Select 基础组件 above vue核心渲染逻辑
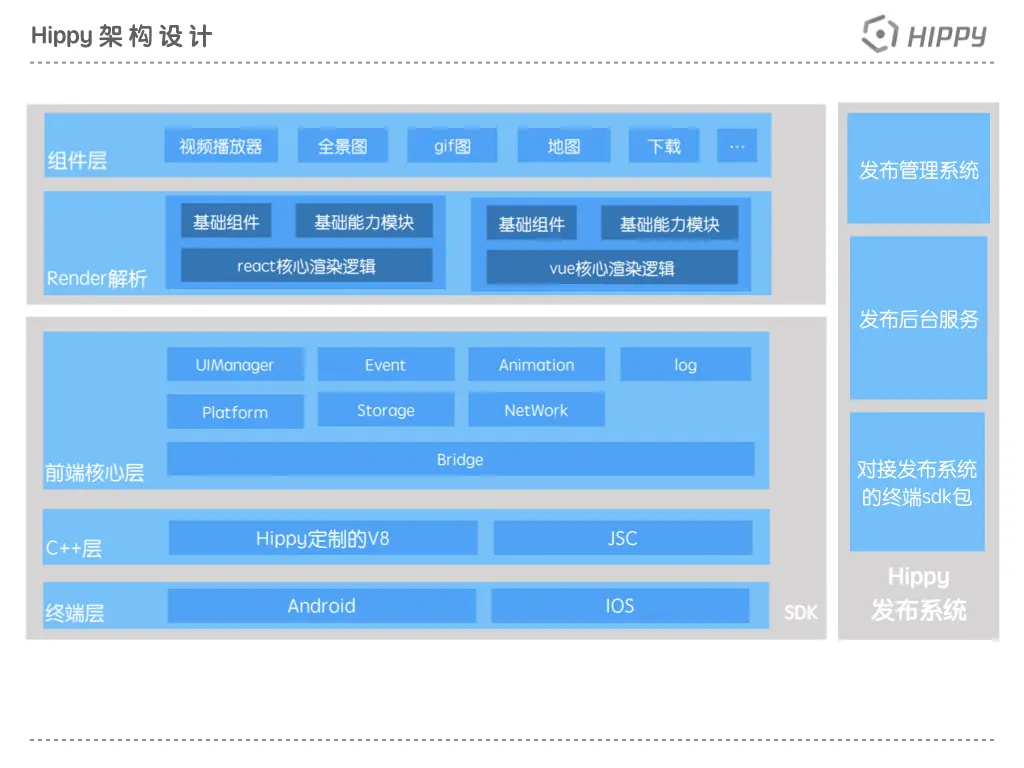This screenshot has width=1024, height=768. click(532, 224)
